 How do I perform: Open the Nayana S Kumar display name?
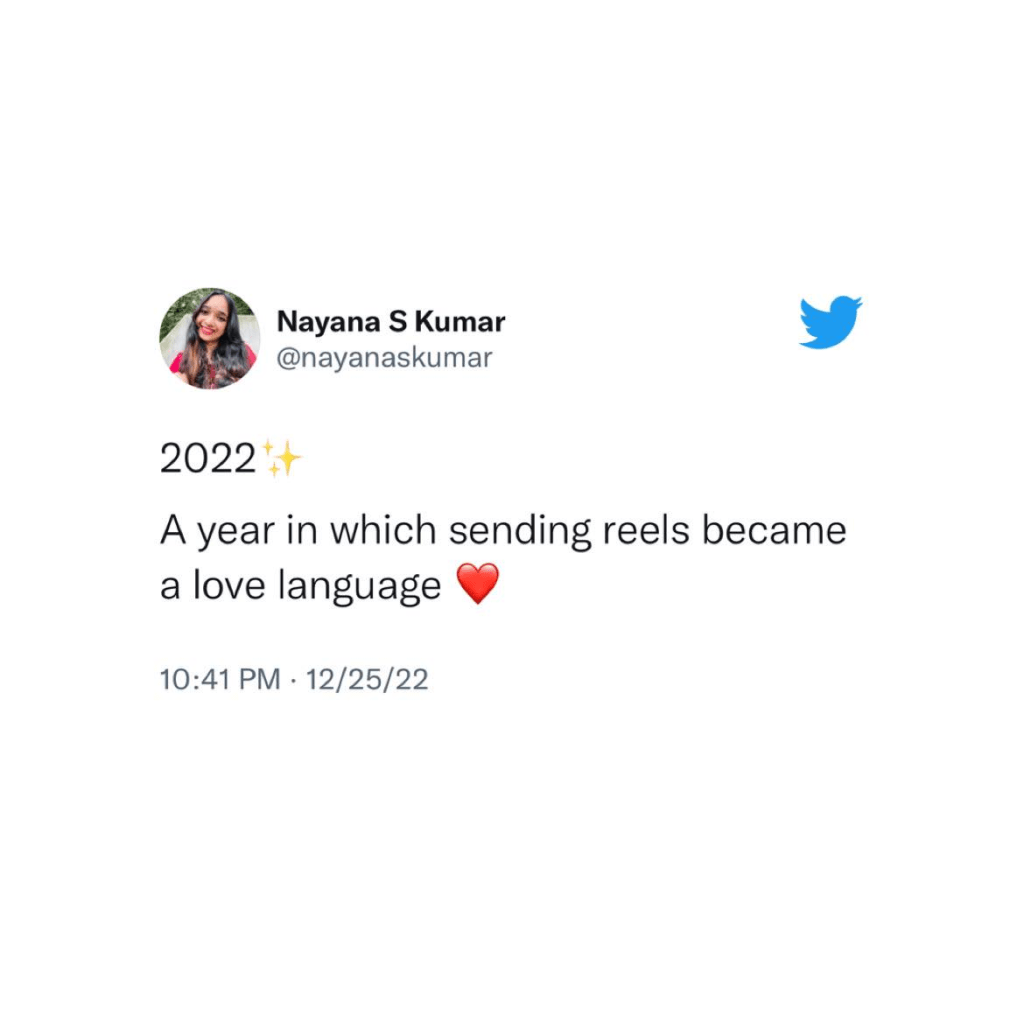[x=391, y=322]
